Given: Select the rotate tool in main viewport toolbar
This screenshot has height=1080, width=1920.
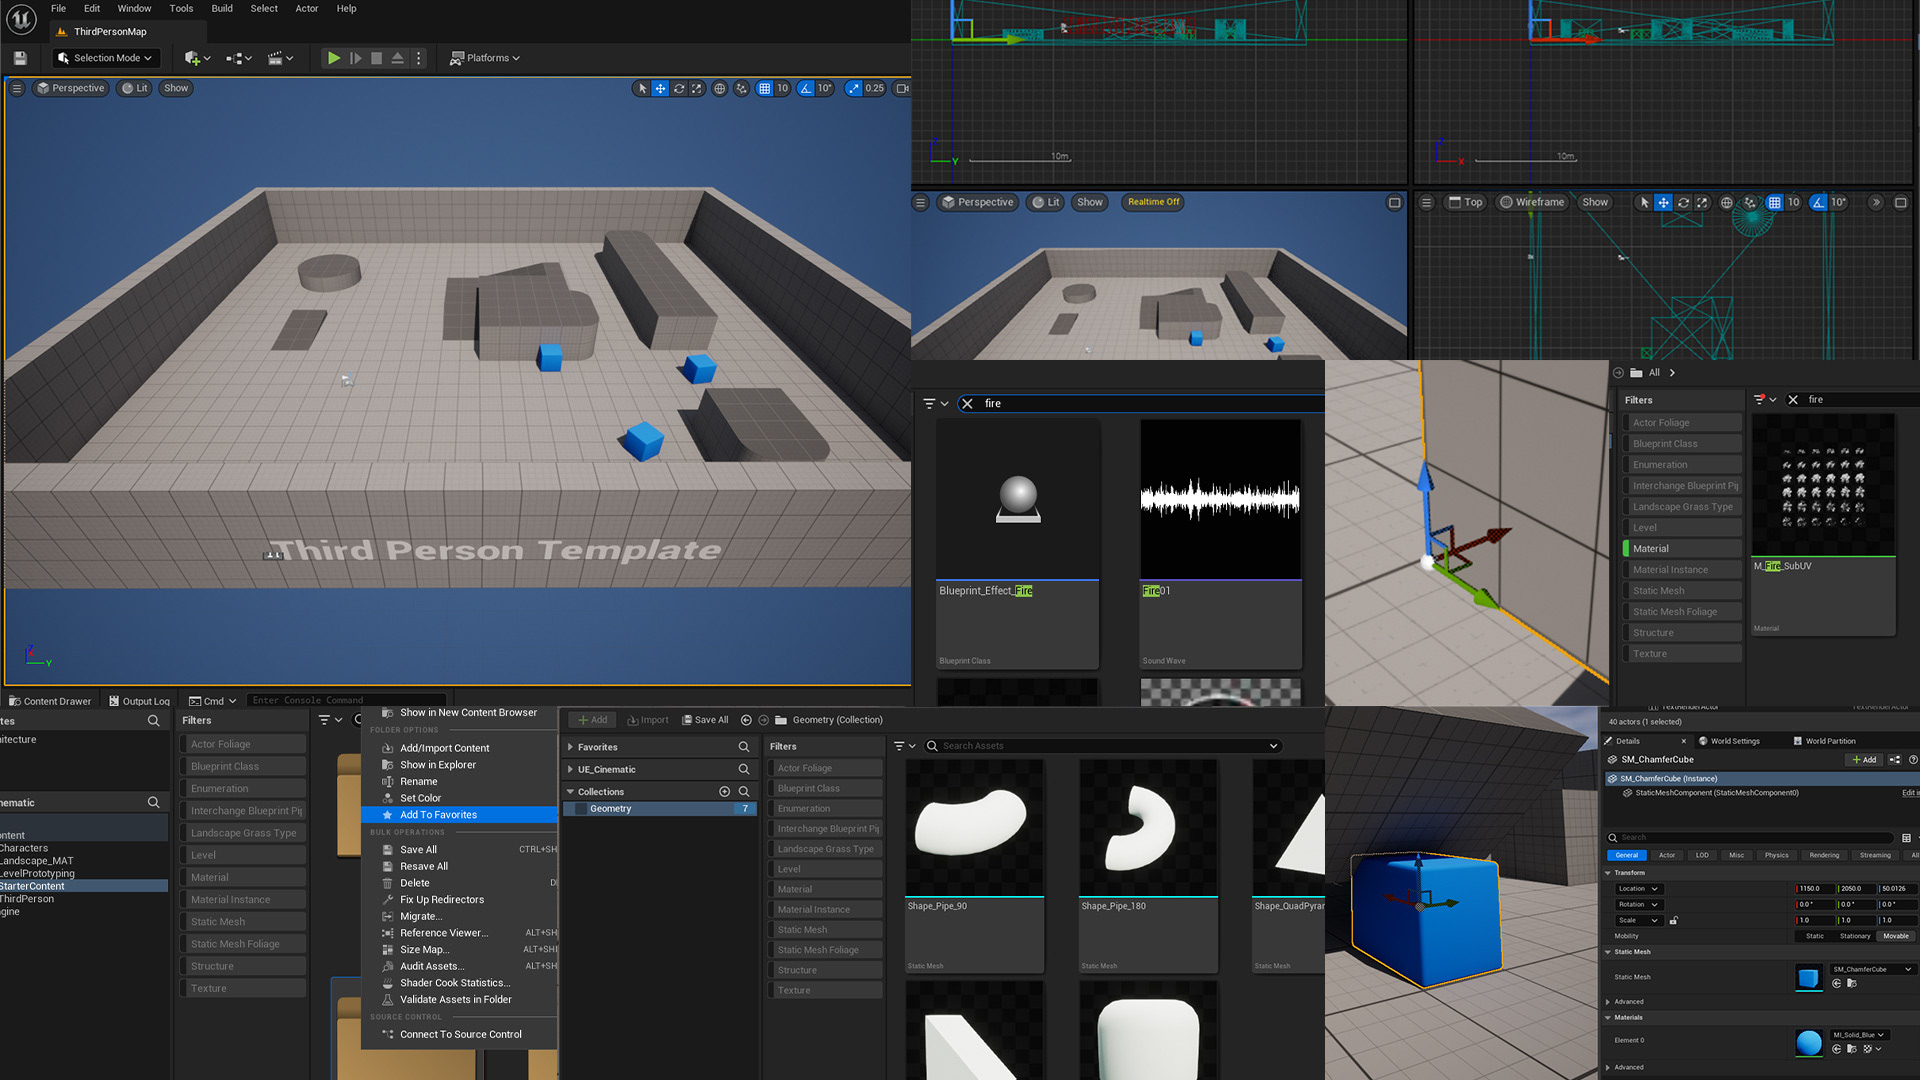Looking at the screenshot, I should [x=679, y=89].
